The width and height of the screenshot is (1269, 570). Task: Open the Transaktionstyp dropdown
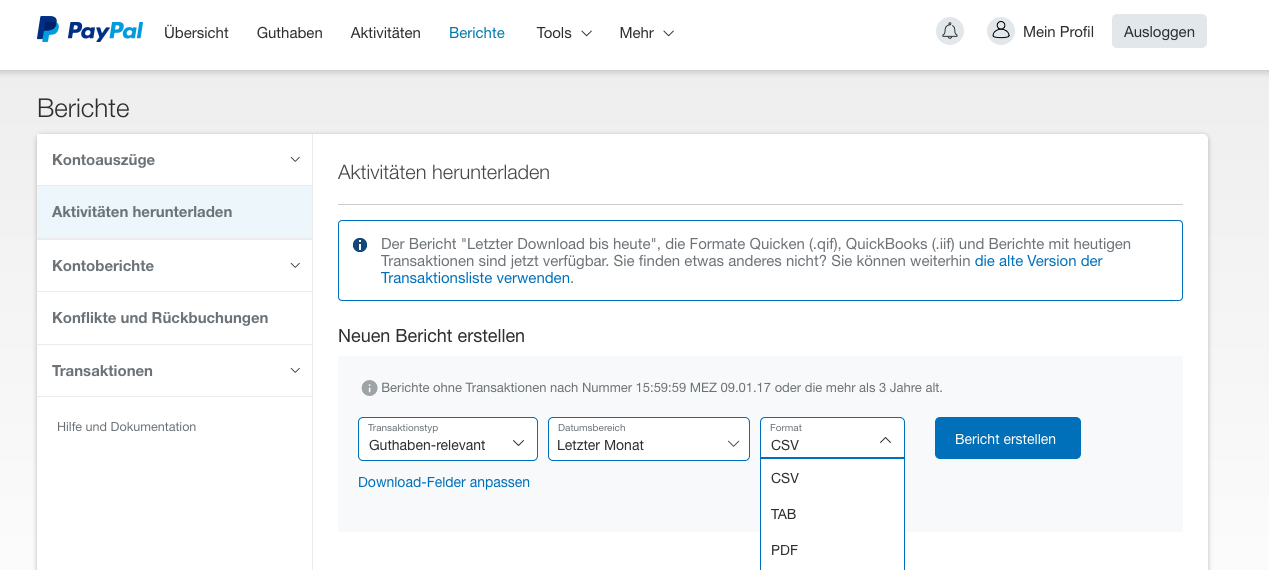447,439
